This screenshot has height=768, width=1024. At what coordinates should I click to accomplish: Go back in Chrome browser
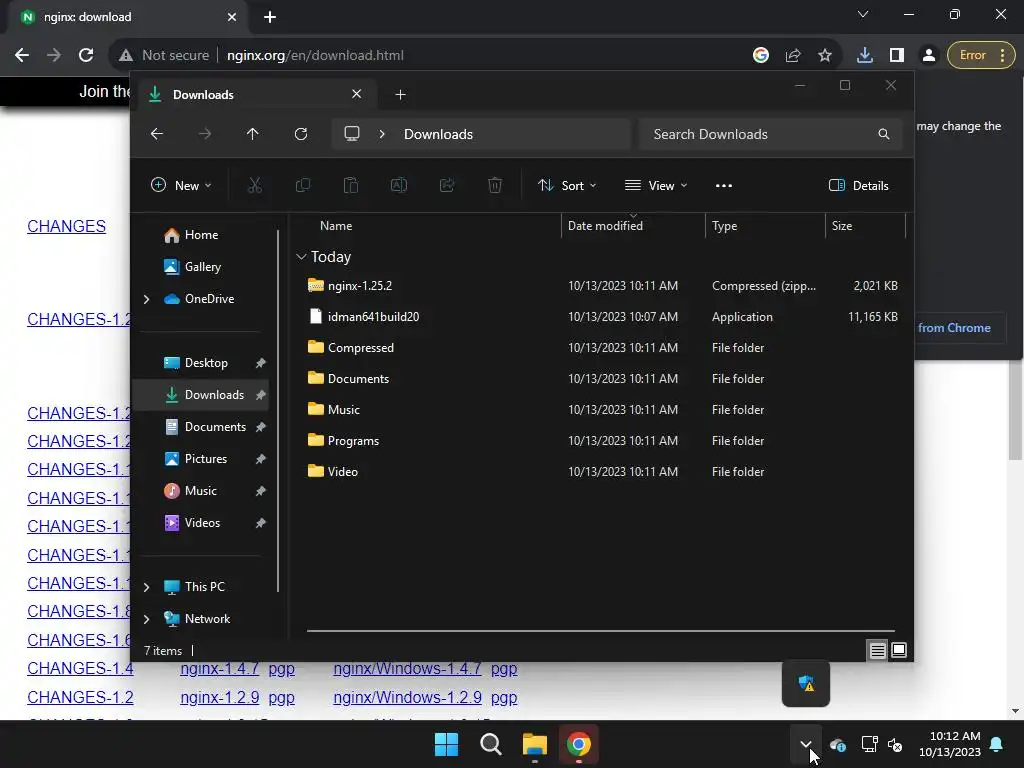22,56
